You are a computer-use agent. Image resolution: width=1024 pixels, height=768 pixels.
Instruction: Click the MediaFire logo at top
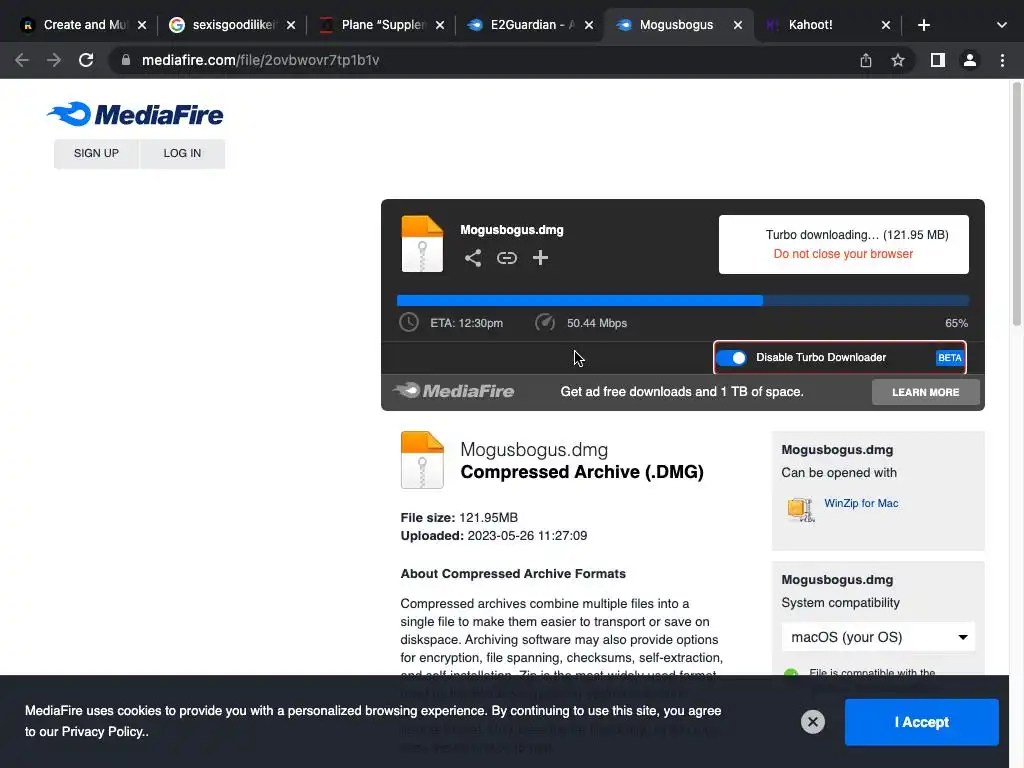[x=135, y=114]
